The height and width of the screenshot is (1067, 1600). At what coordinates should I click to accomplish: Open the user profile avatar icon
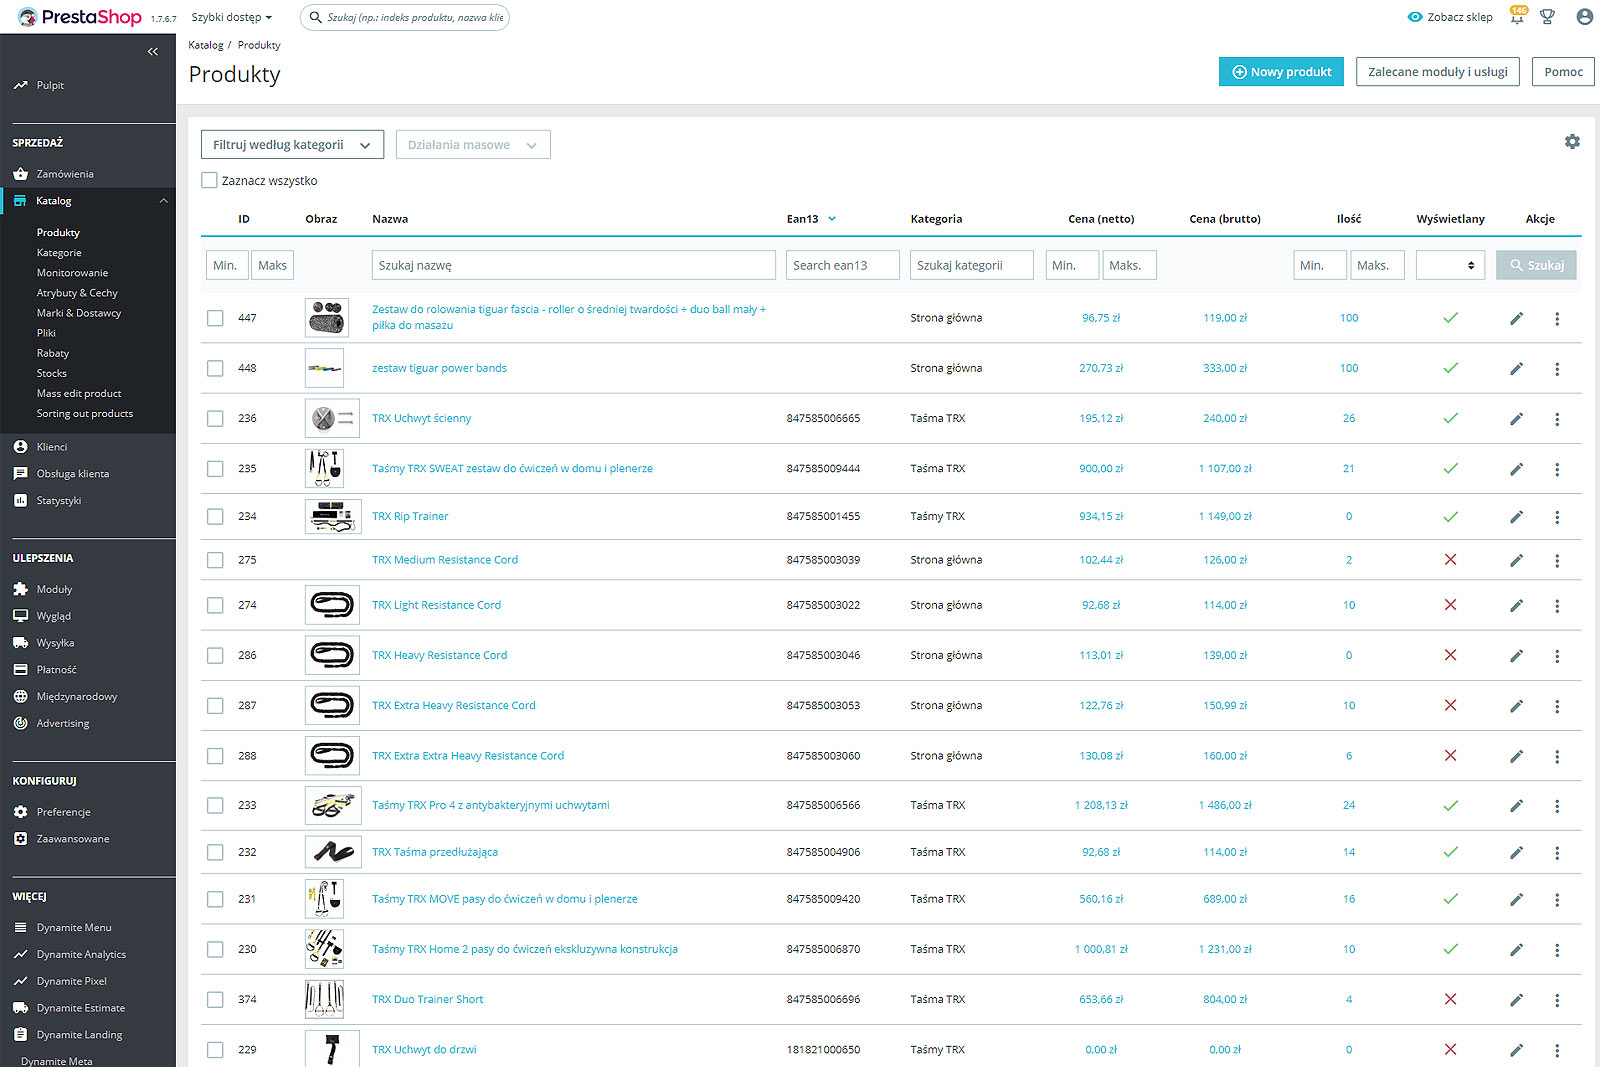[x=1584, y=17]
